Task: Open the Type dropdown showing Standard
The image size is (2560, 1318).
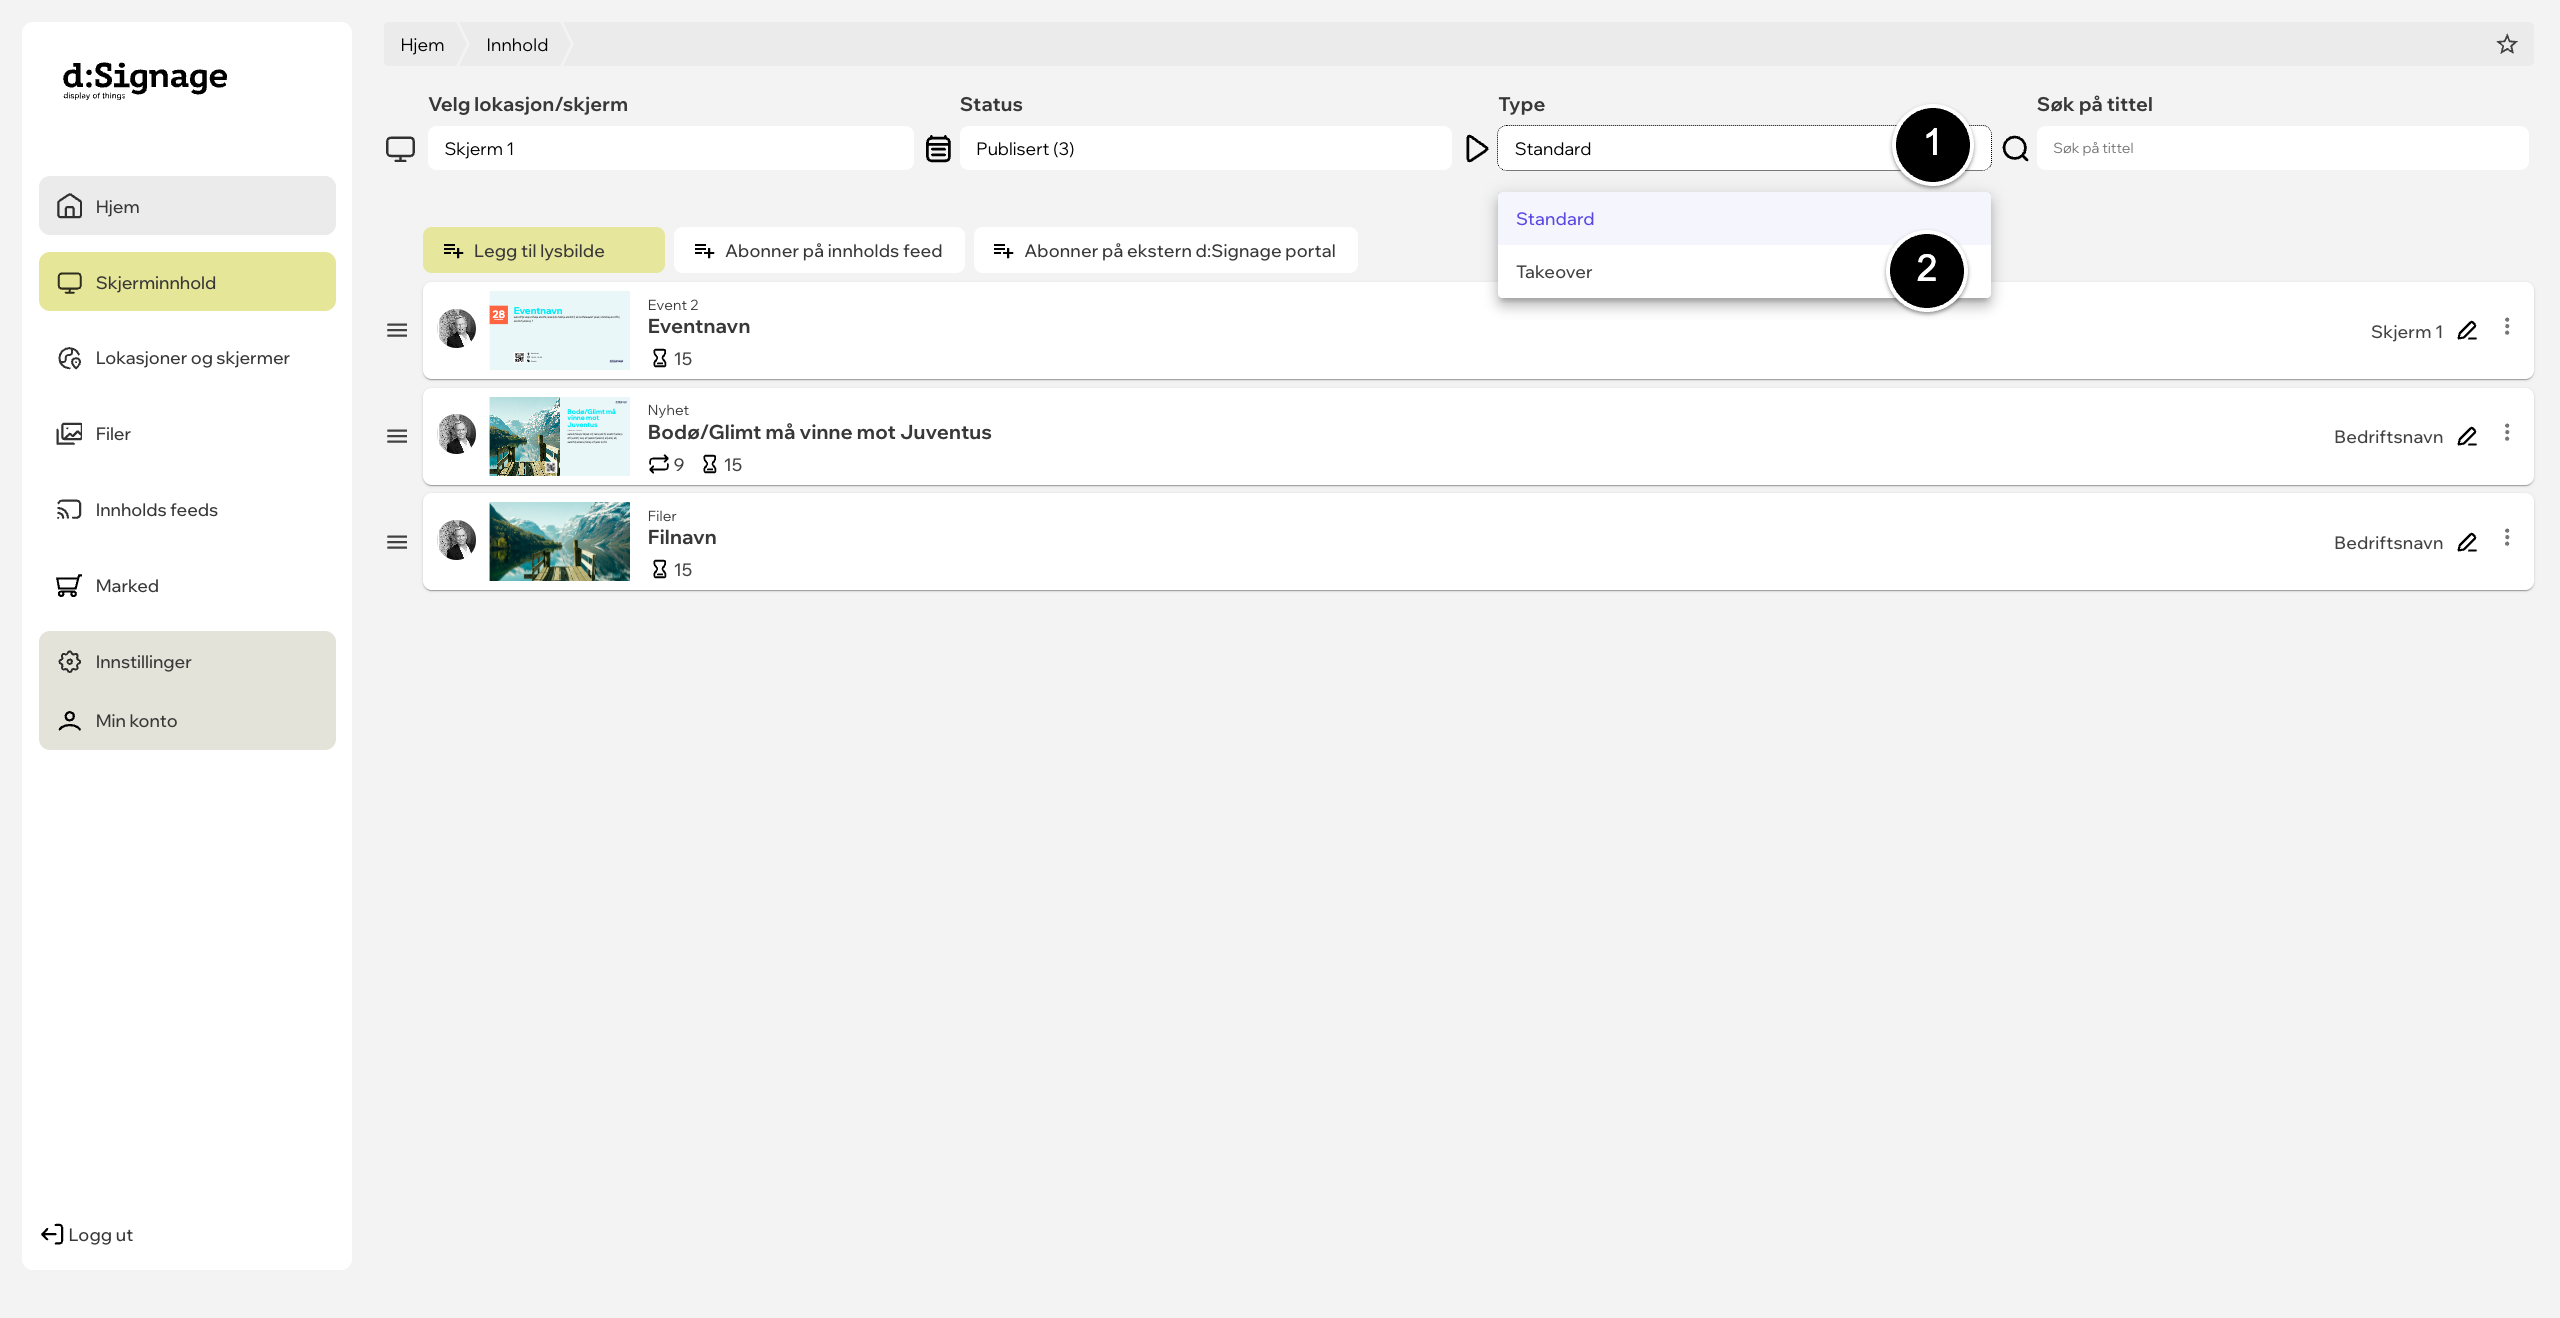Action: (1744, 148)
